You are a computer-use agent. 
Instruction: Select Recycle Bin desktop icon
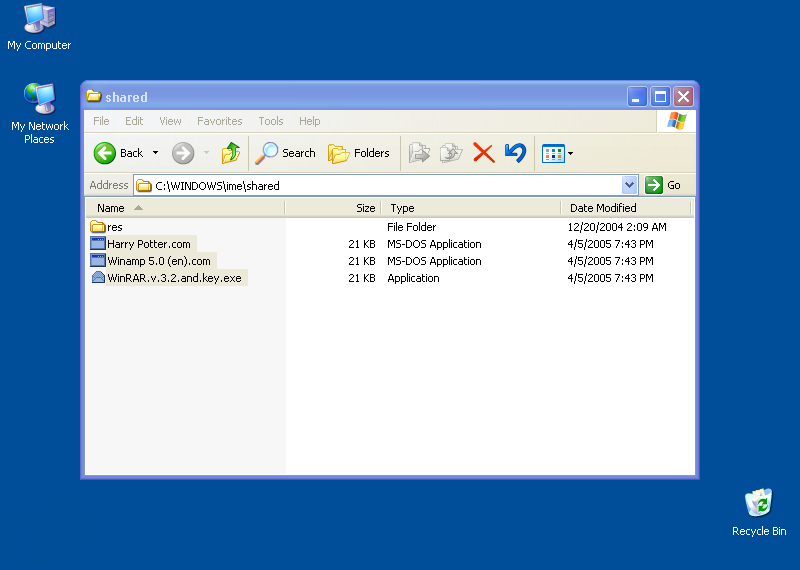759,513
